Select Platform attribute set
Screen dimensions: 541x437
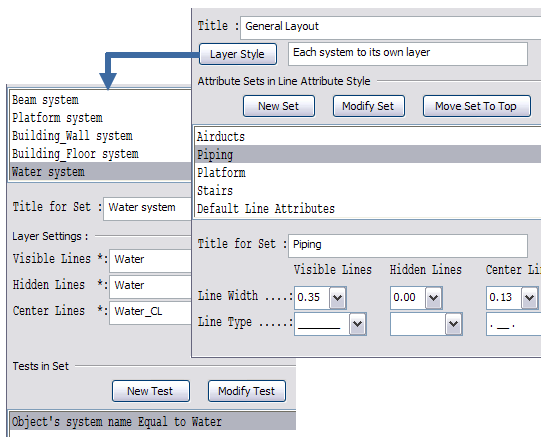pos(368,172)
